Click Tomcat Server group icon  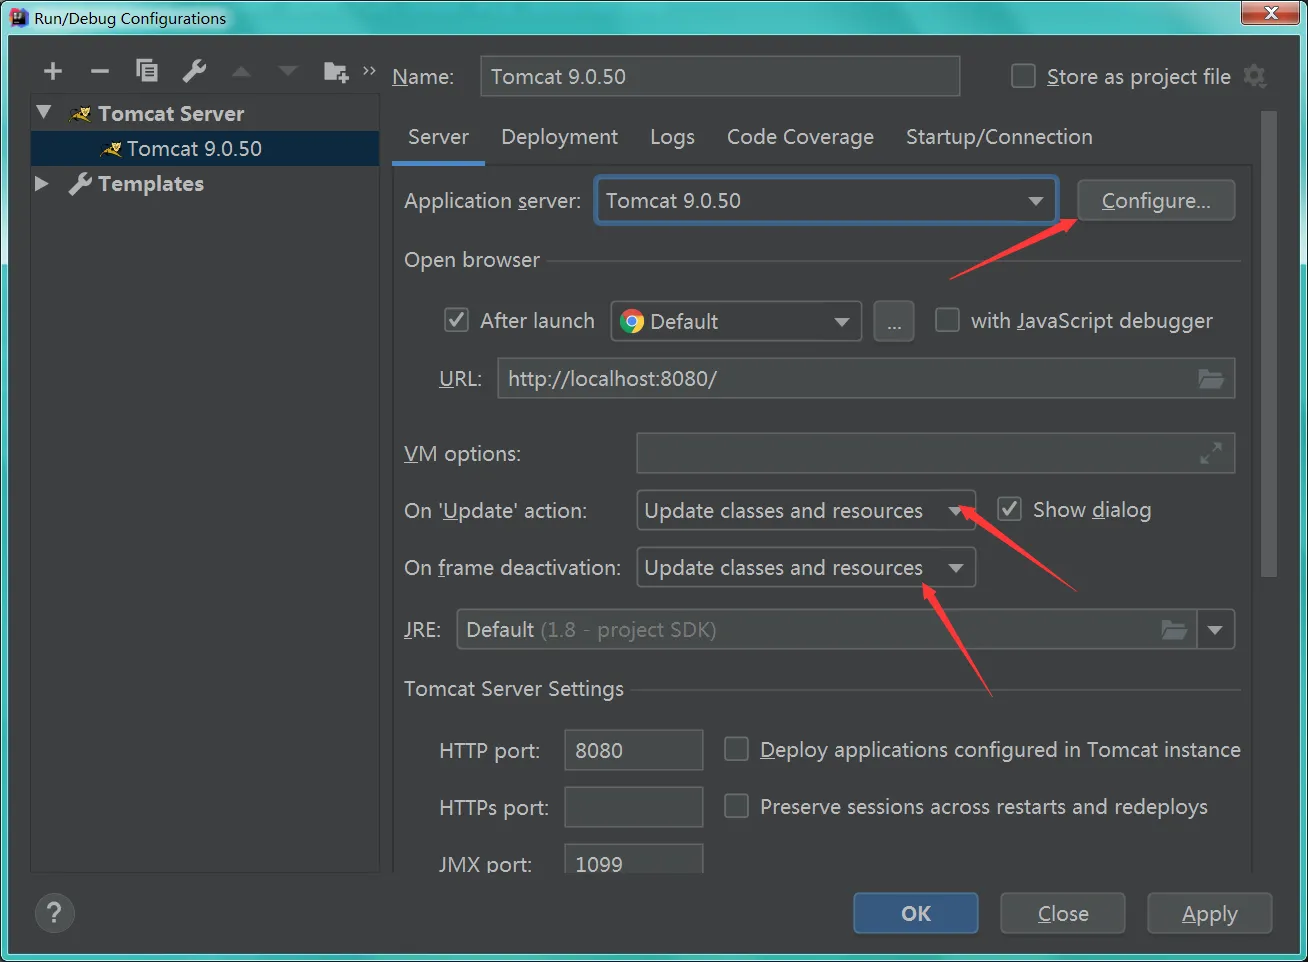pyautogui.click(x=81, y=114)
